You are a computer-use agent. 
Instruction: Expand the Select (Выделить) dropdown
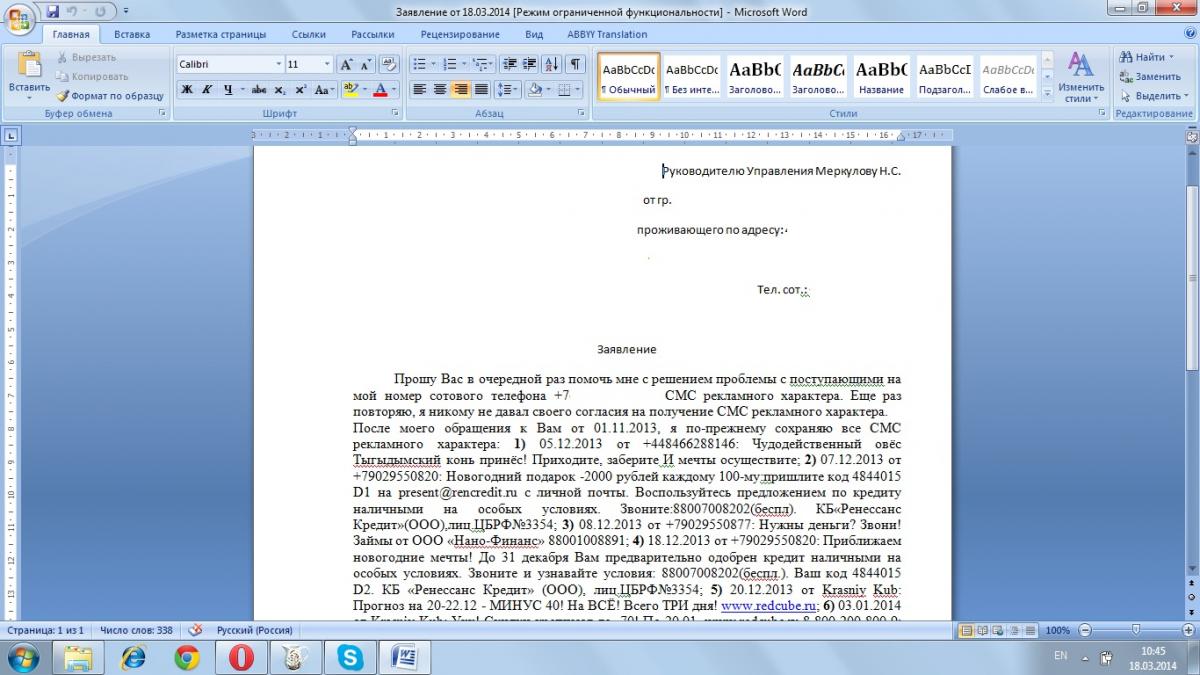click(x=1161, y=96)
